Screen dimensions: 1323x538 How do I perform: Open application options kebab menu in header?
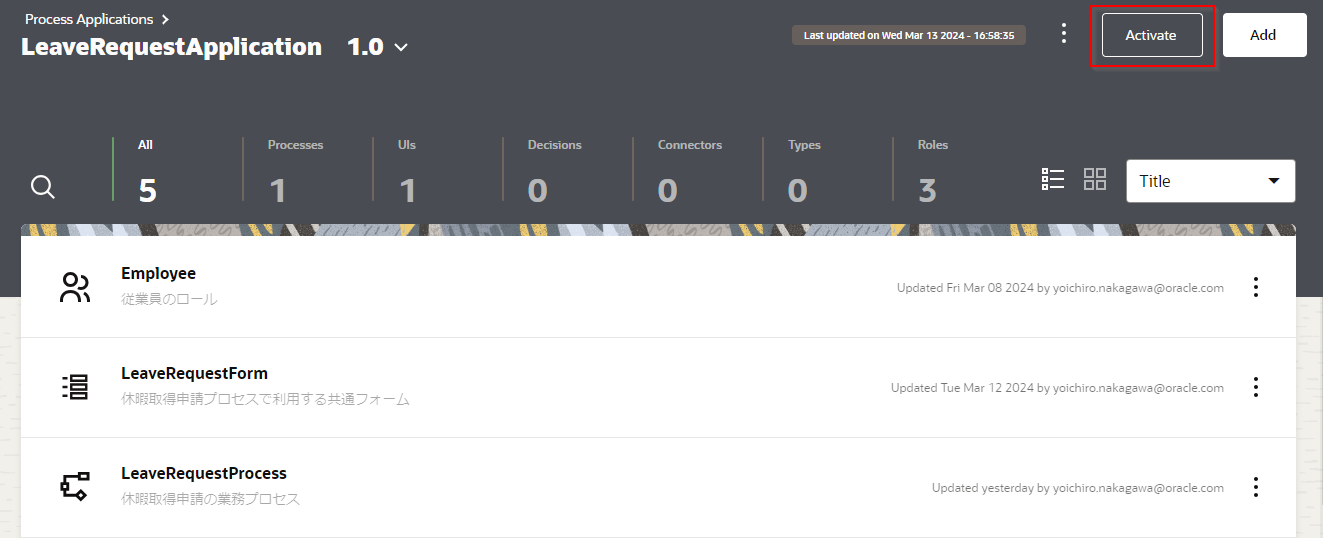(1064, 34)
